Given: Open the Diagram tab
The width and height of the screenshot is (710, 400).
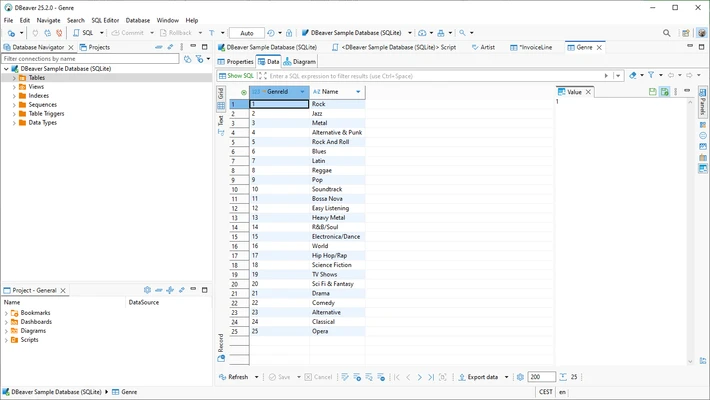Looking at the screenshot, I should pyautogui.click(x=299, y=62).
